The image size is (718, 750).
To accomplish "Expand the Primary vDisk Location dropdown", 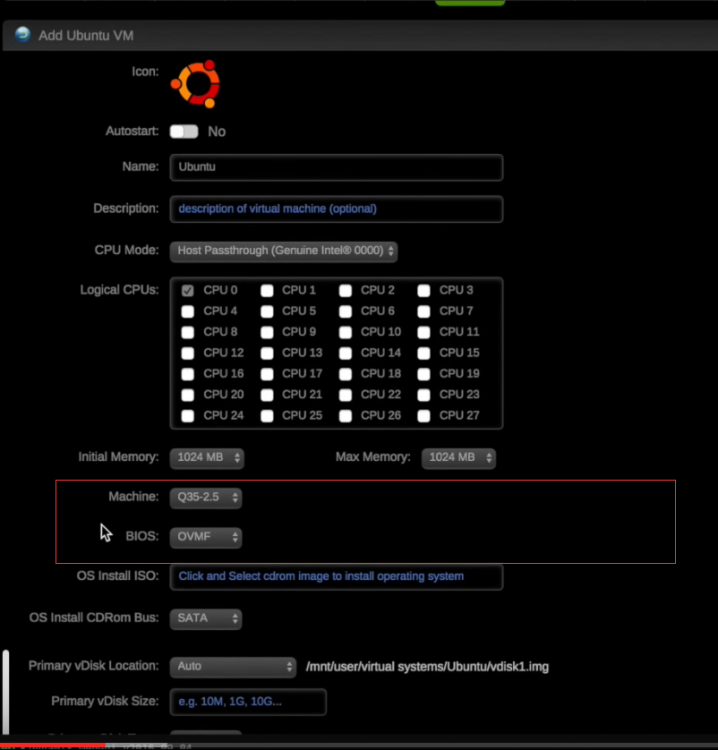I will [233, 667].
